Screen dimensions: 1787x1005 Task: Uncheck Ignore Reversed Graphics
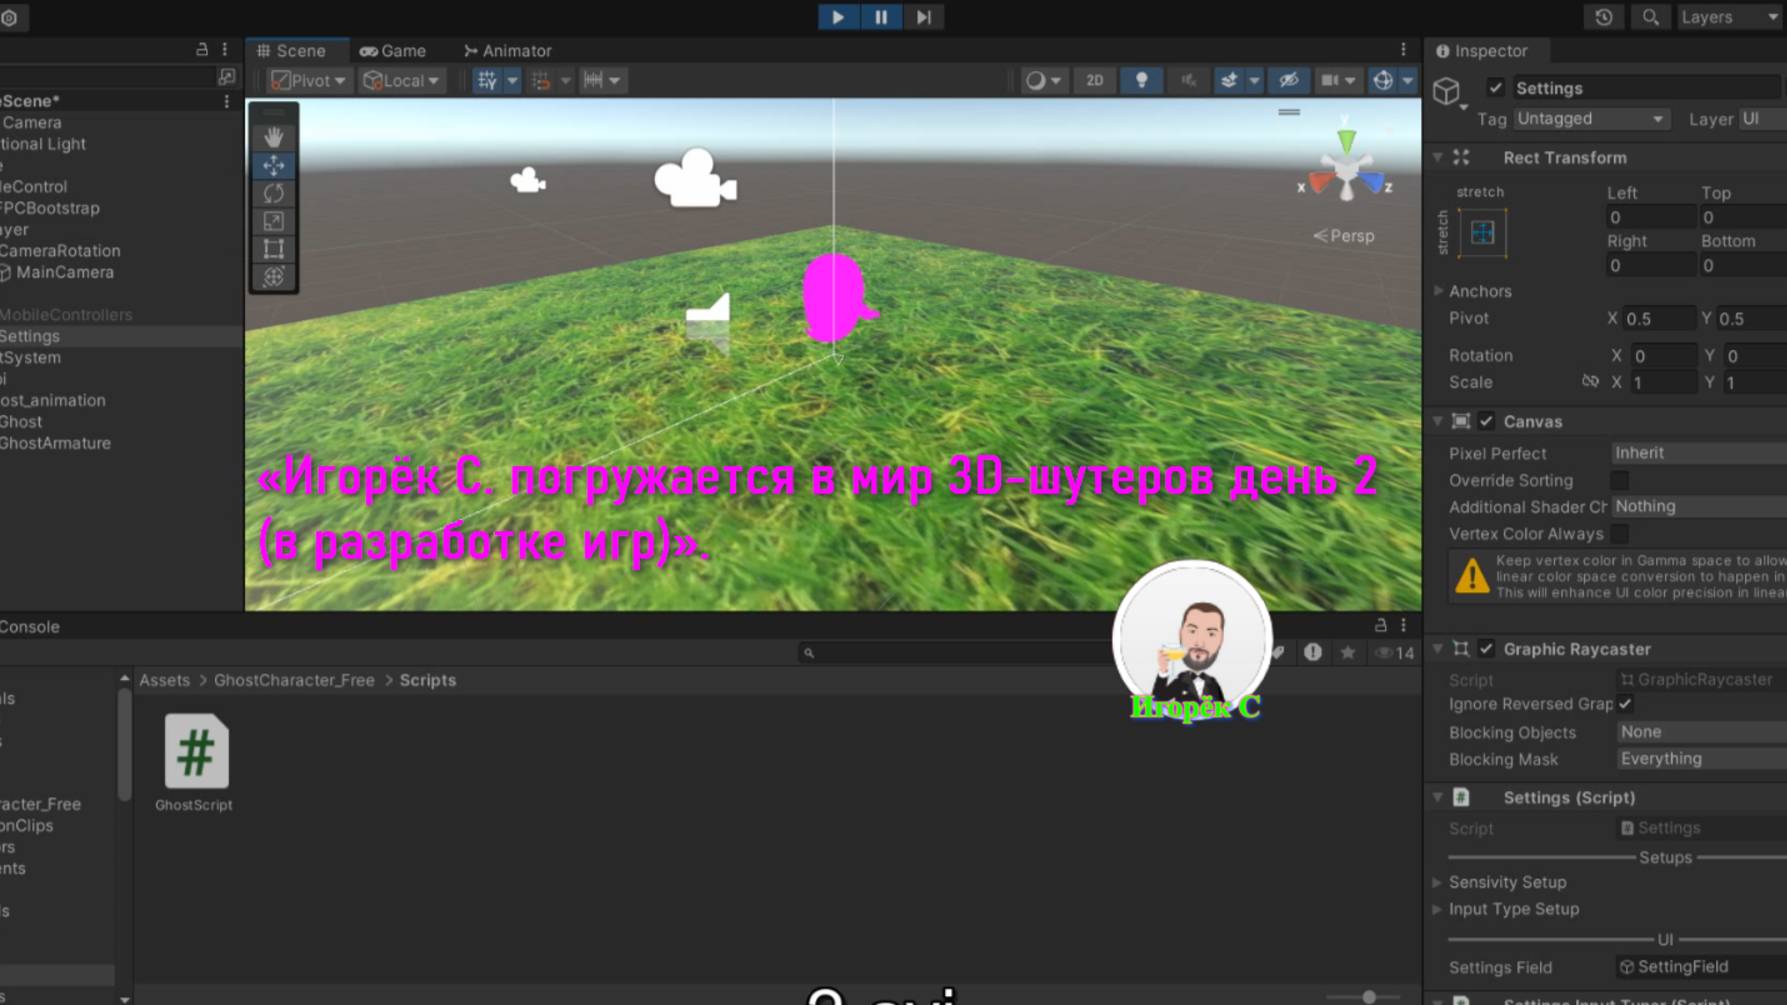(1626, 704)
